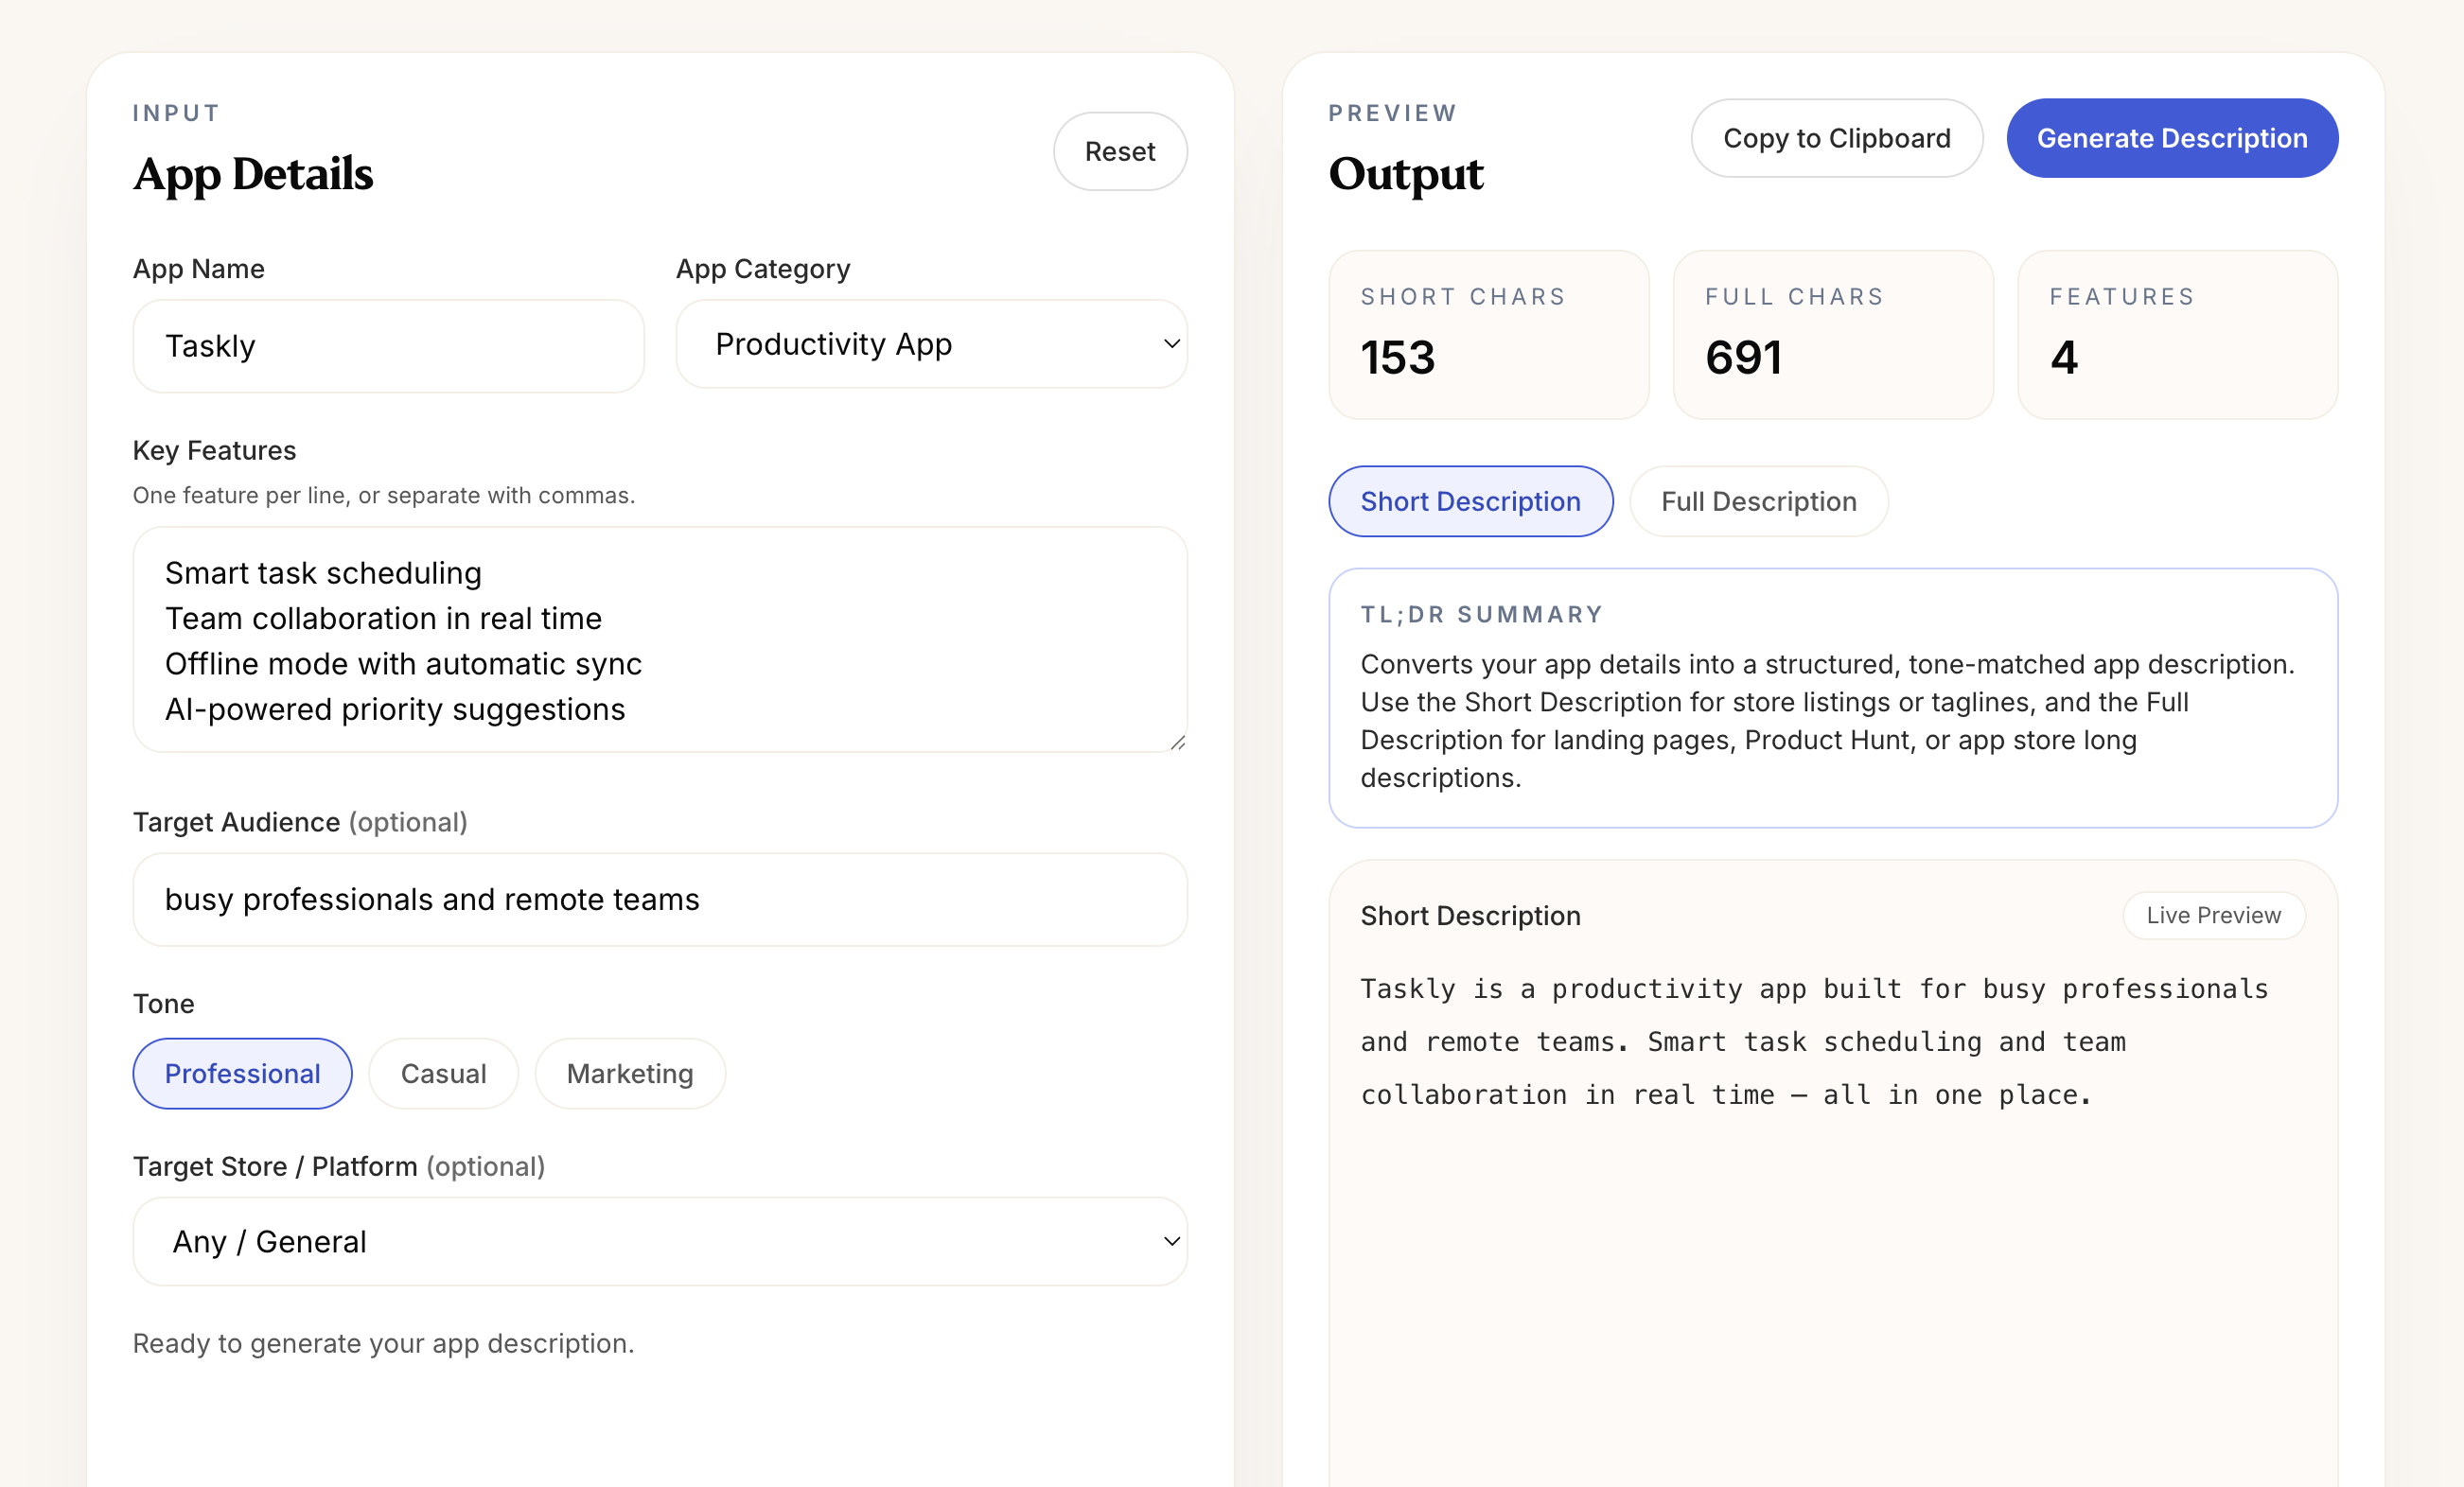The width and height of the screenshot is (2464, 1487).
Task: Select the Casual tone
Action: [443, 1073]
